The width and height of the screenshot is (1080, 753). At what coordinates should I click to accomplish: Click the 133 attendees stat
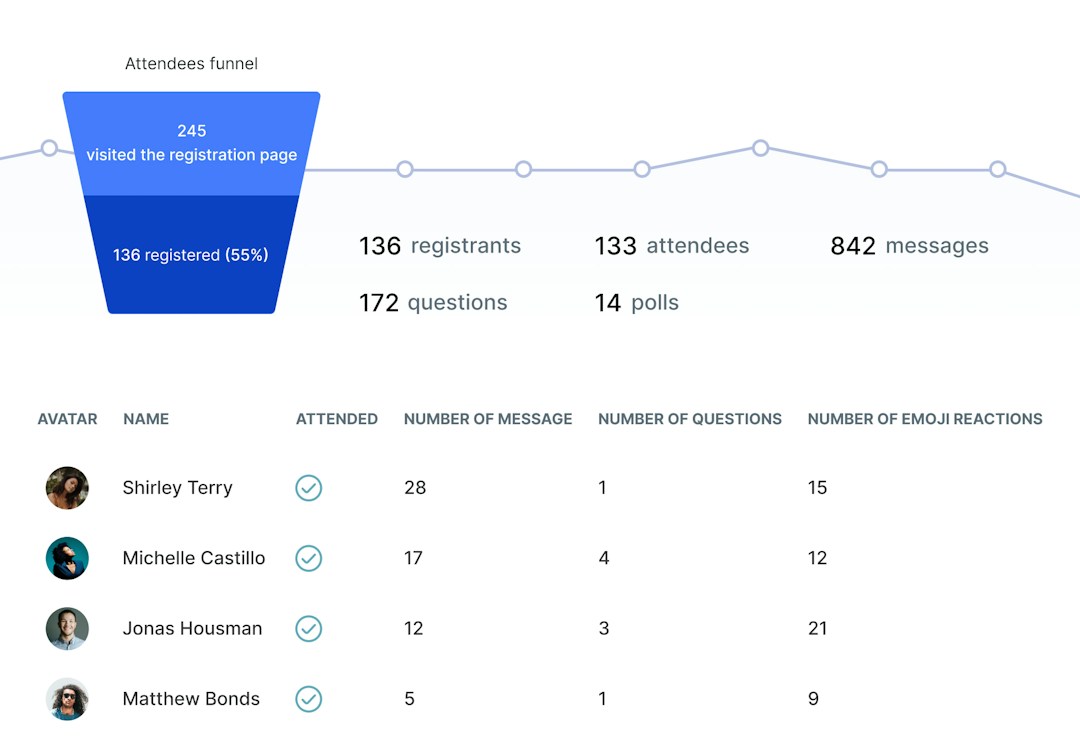pos(672,246)
